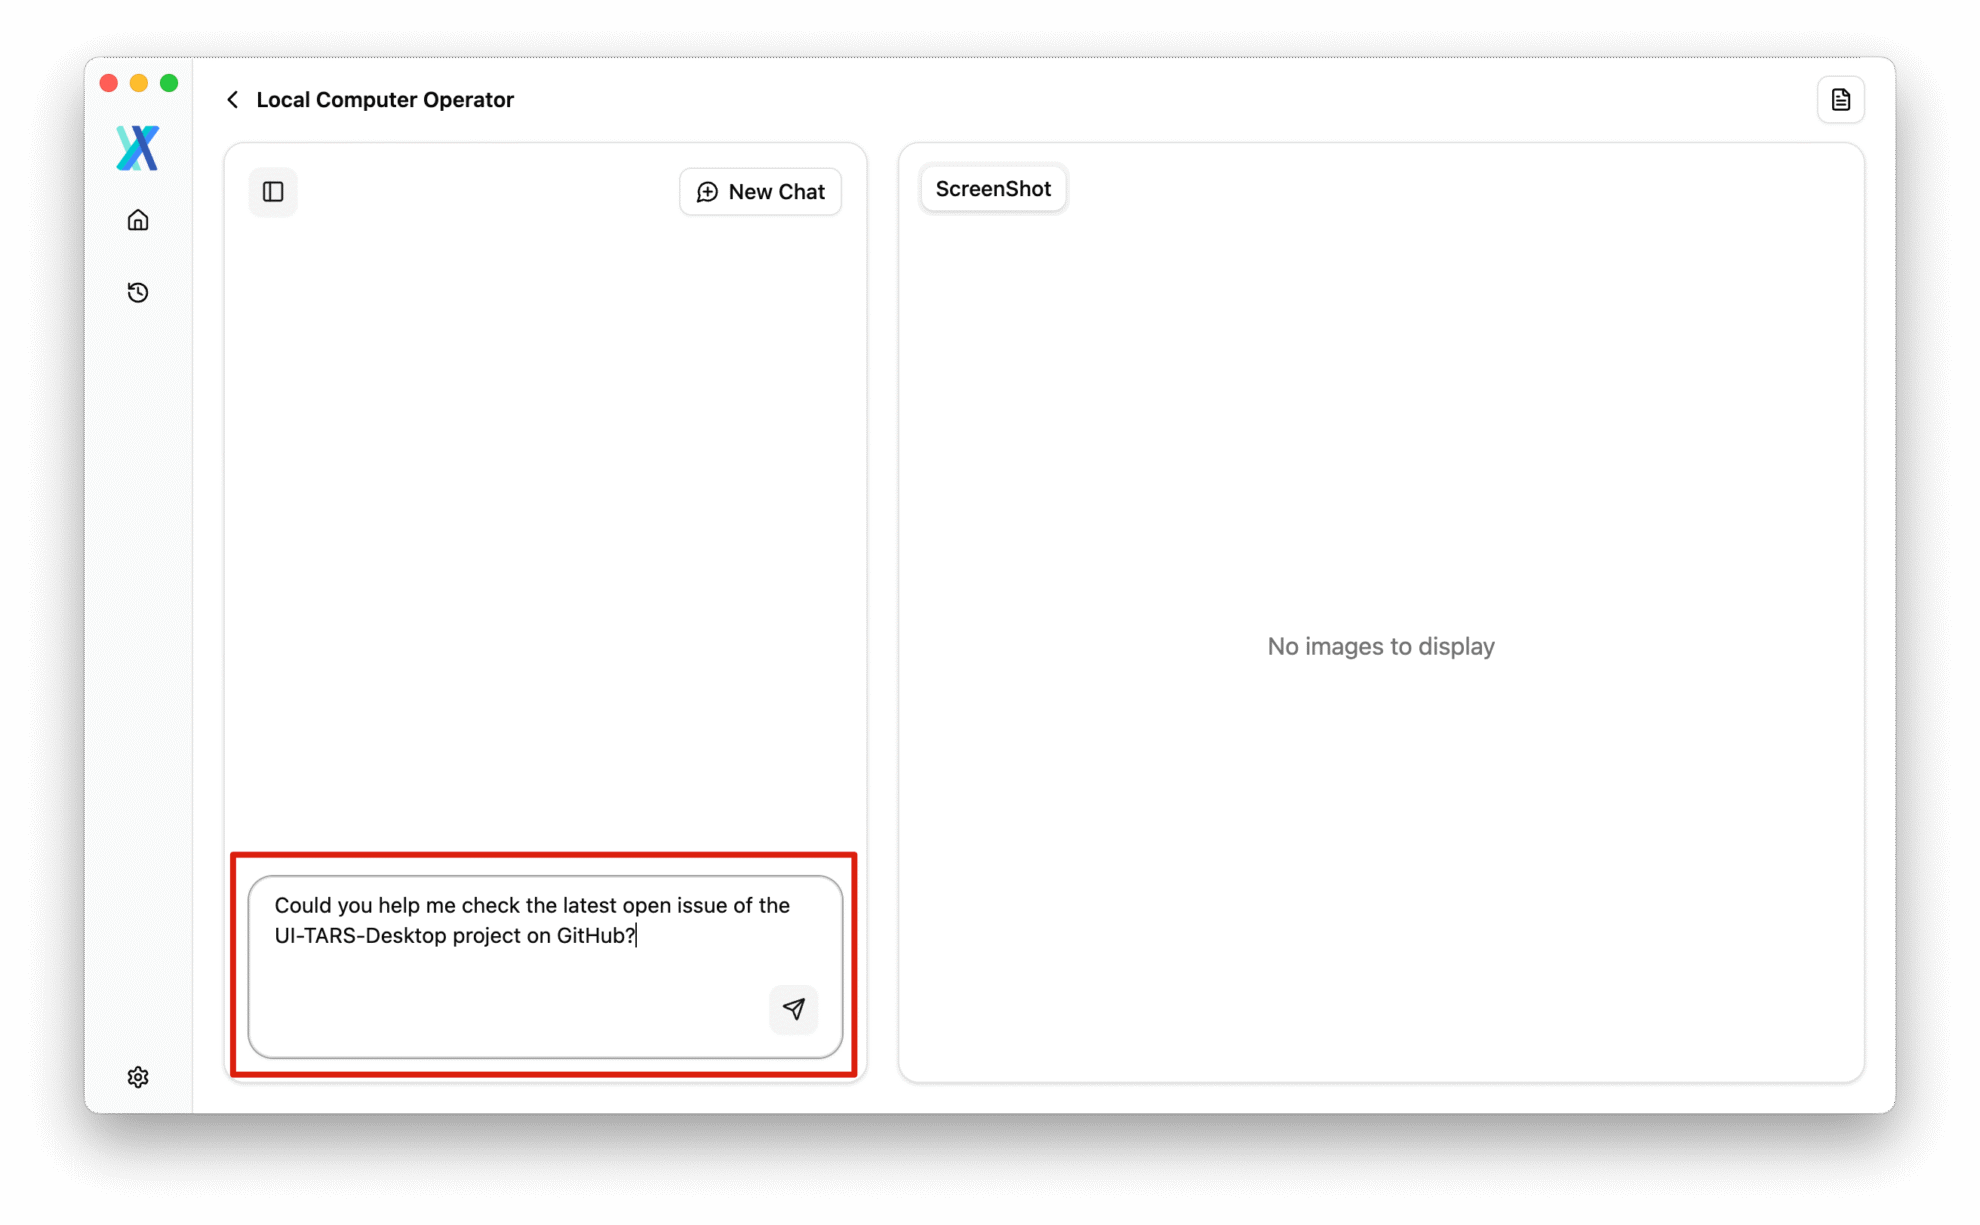The height and width of the screenshot is (1225, 1980).
Task: Click the Local Computer Operator title
Action: (385, 100)
